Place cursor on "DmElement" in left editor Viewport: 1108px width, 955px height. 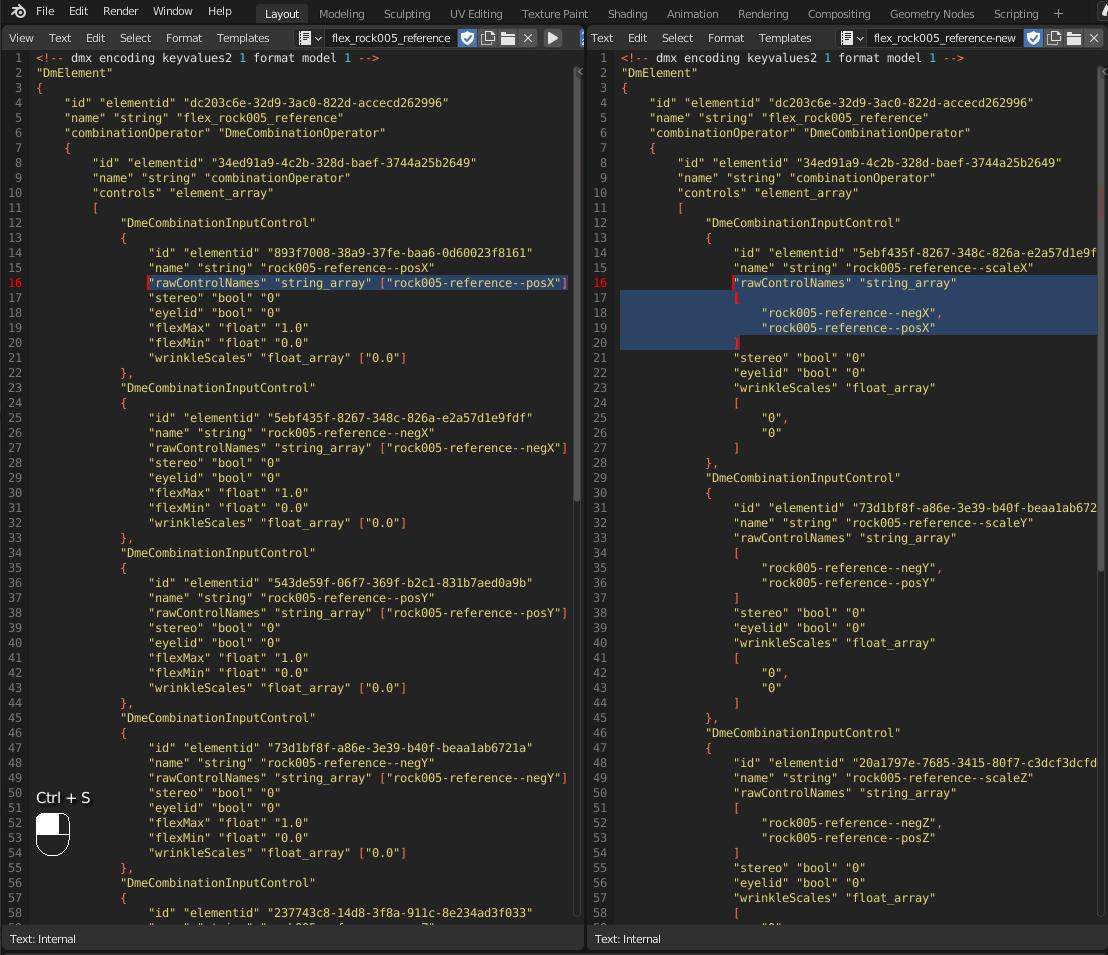[x=73, y=73]
